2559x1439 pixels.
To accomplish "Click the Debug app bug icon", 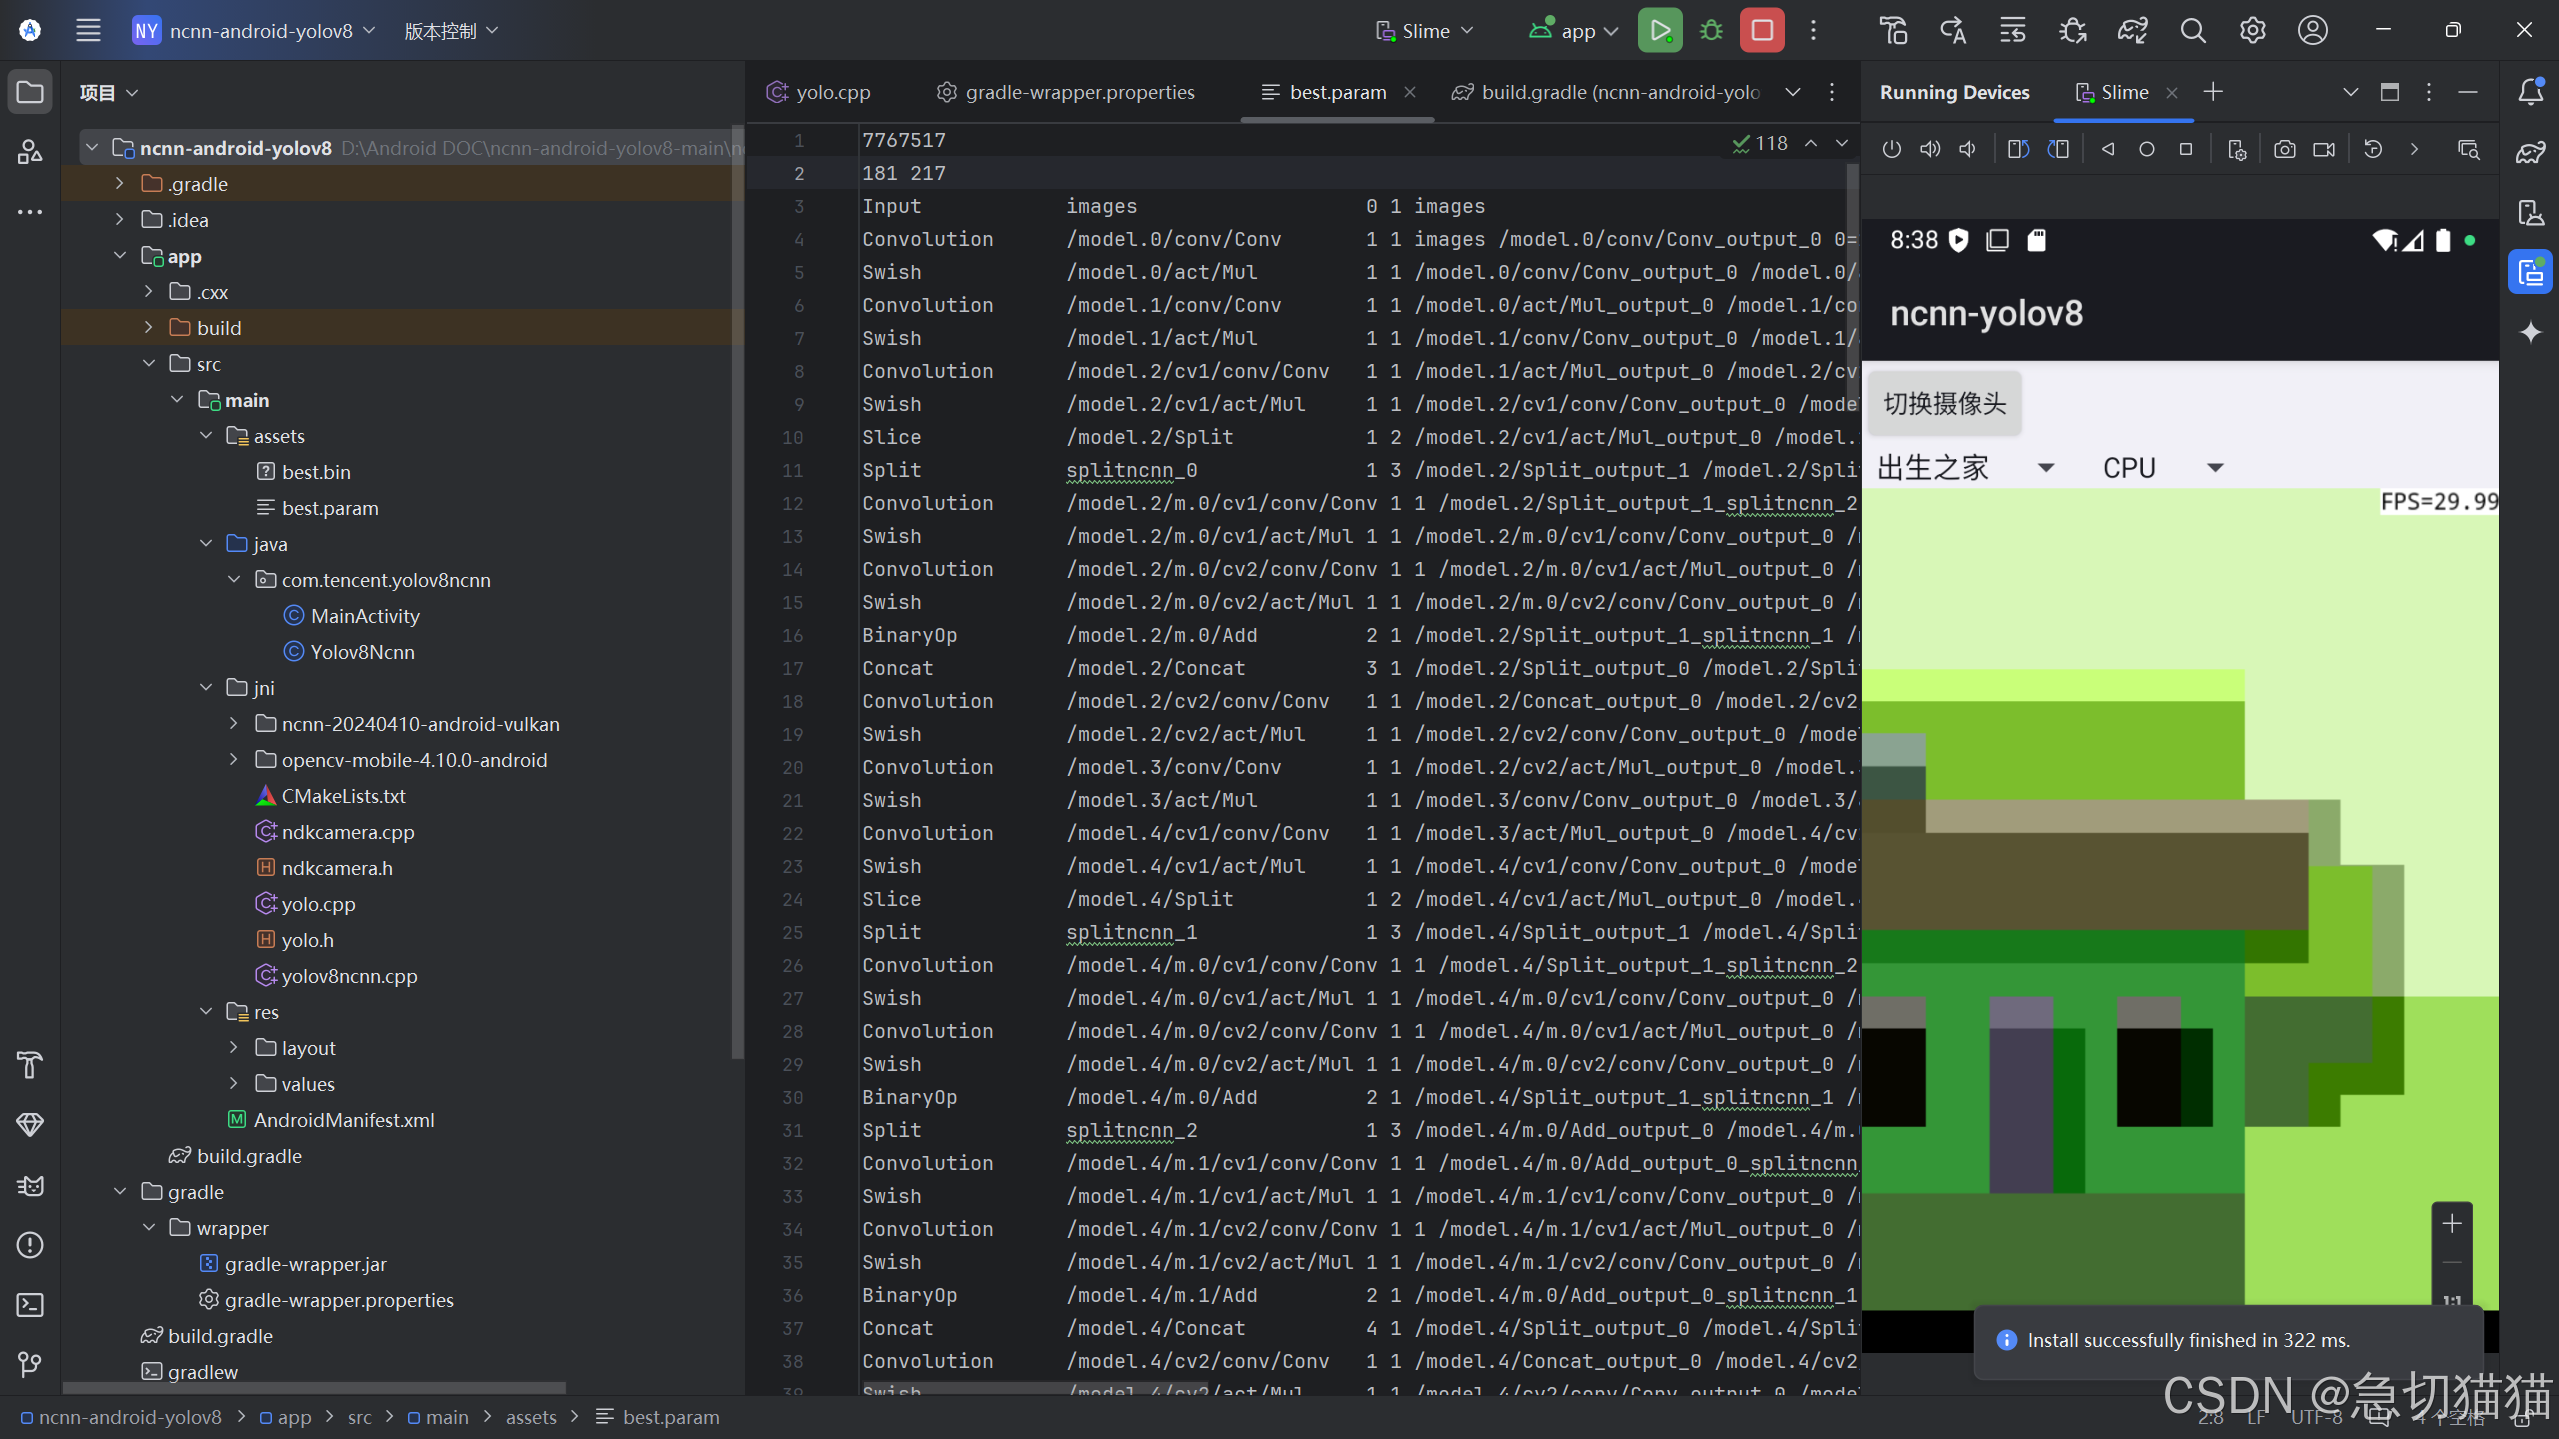I will tap(1711, 30).
